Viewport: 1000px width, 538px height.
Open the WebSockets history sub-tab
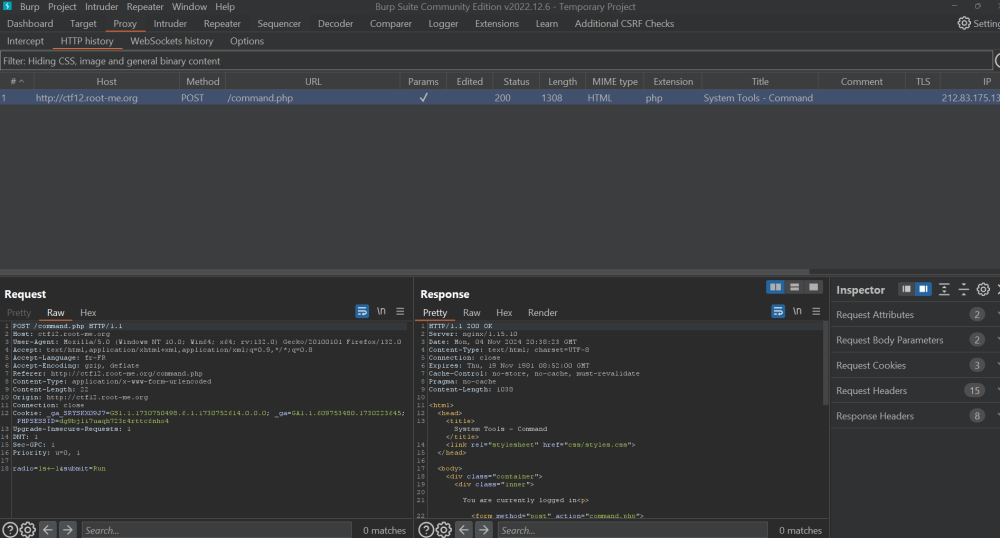click(x=172, y=41)
